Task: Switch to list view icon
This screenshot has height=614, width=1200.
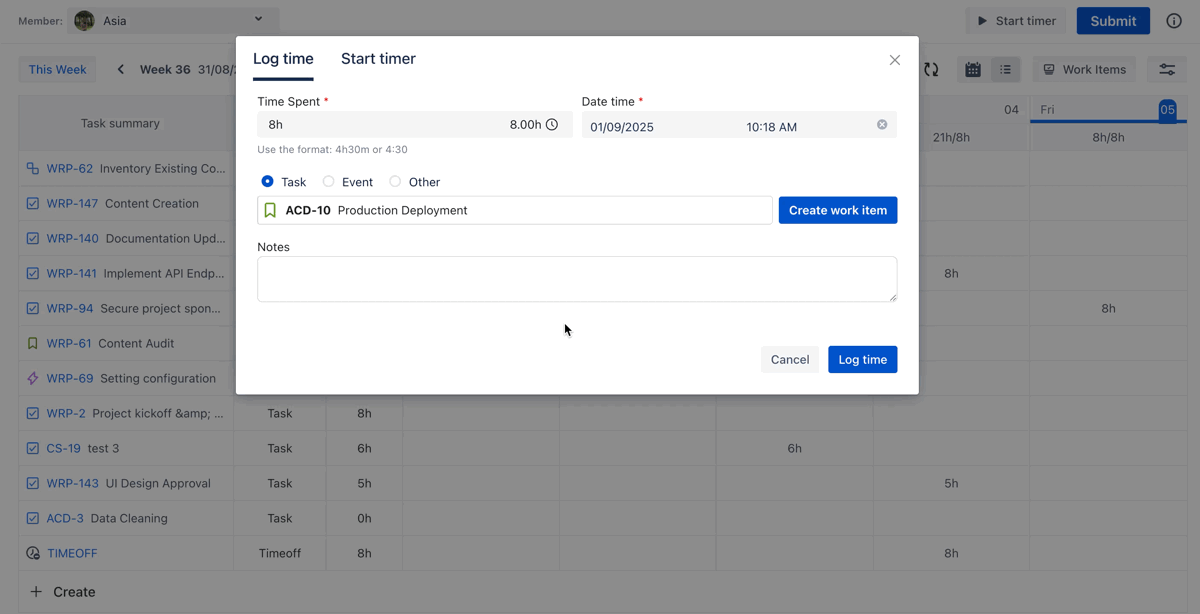Action: click(x=1005, y=70)
